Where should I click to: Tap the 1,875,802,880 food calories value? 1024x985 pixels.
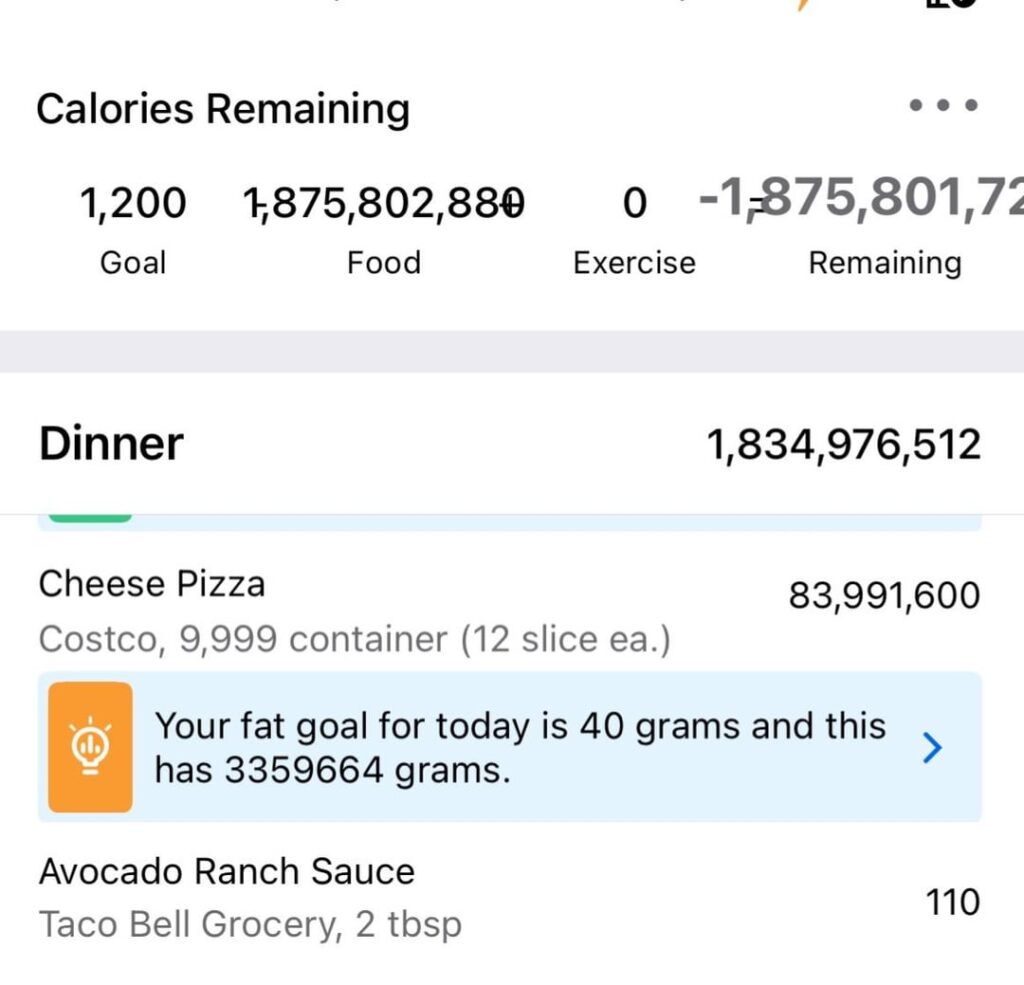click(x=384, y=203)
